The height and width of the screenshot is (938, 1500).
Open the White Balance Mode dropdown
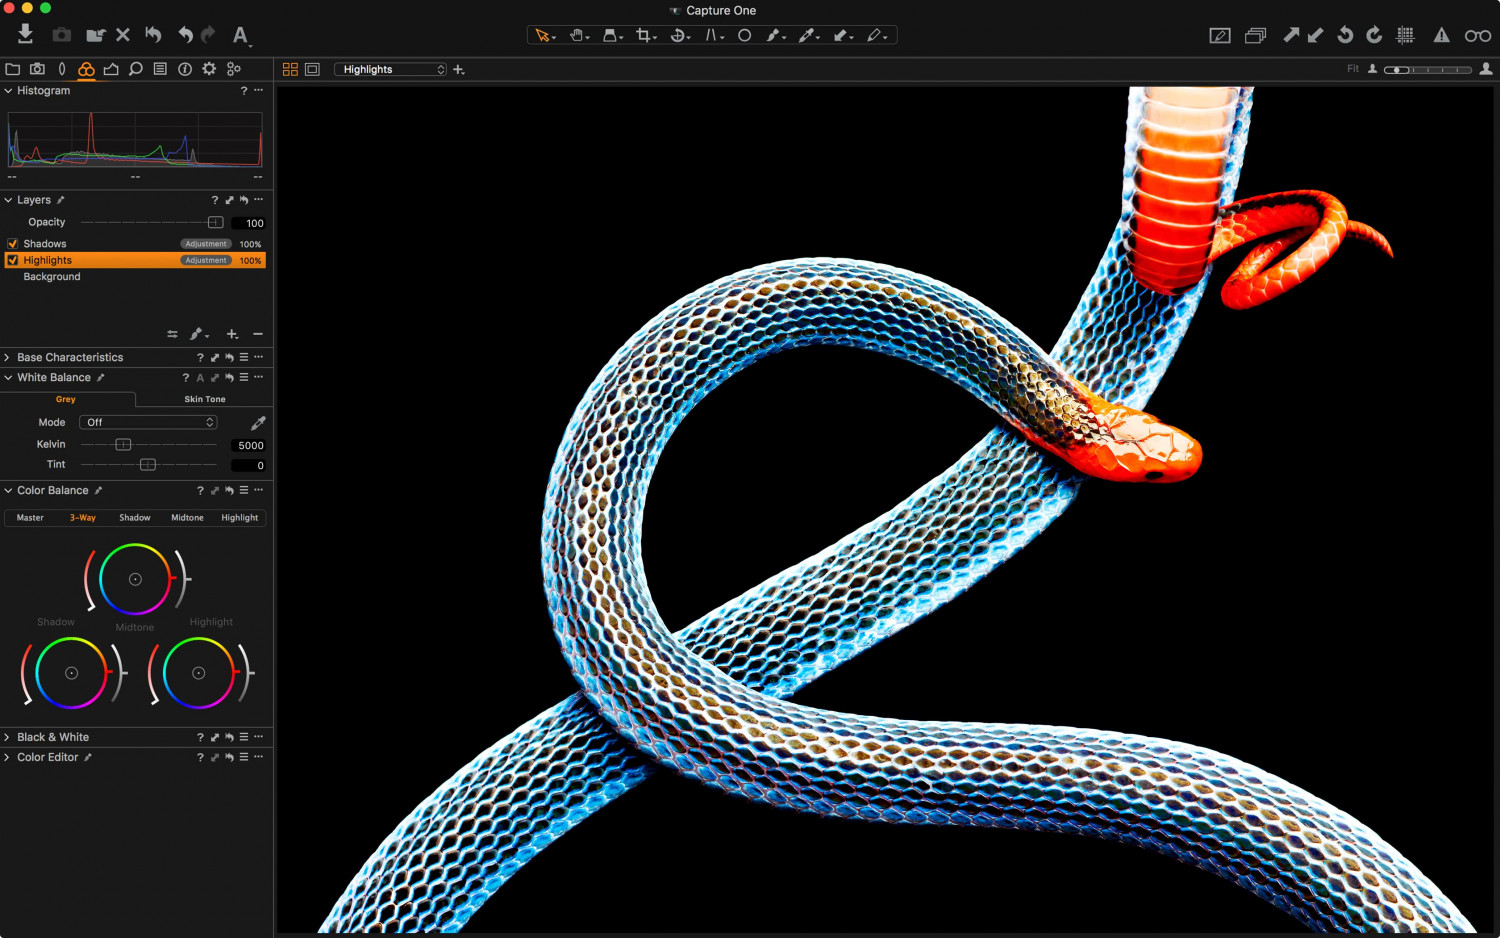pyautogui.click(x=148, y=423)
